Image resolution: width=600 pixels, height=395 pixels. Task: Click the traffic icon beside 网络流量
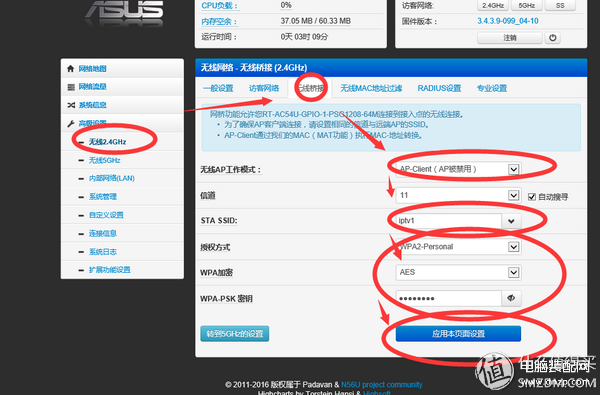[x=71, y=87]
